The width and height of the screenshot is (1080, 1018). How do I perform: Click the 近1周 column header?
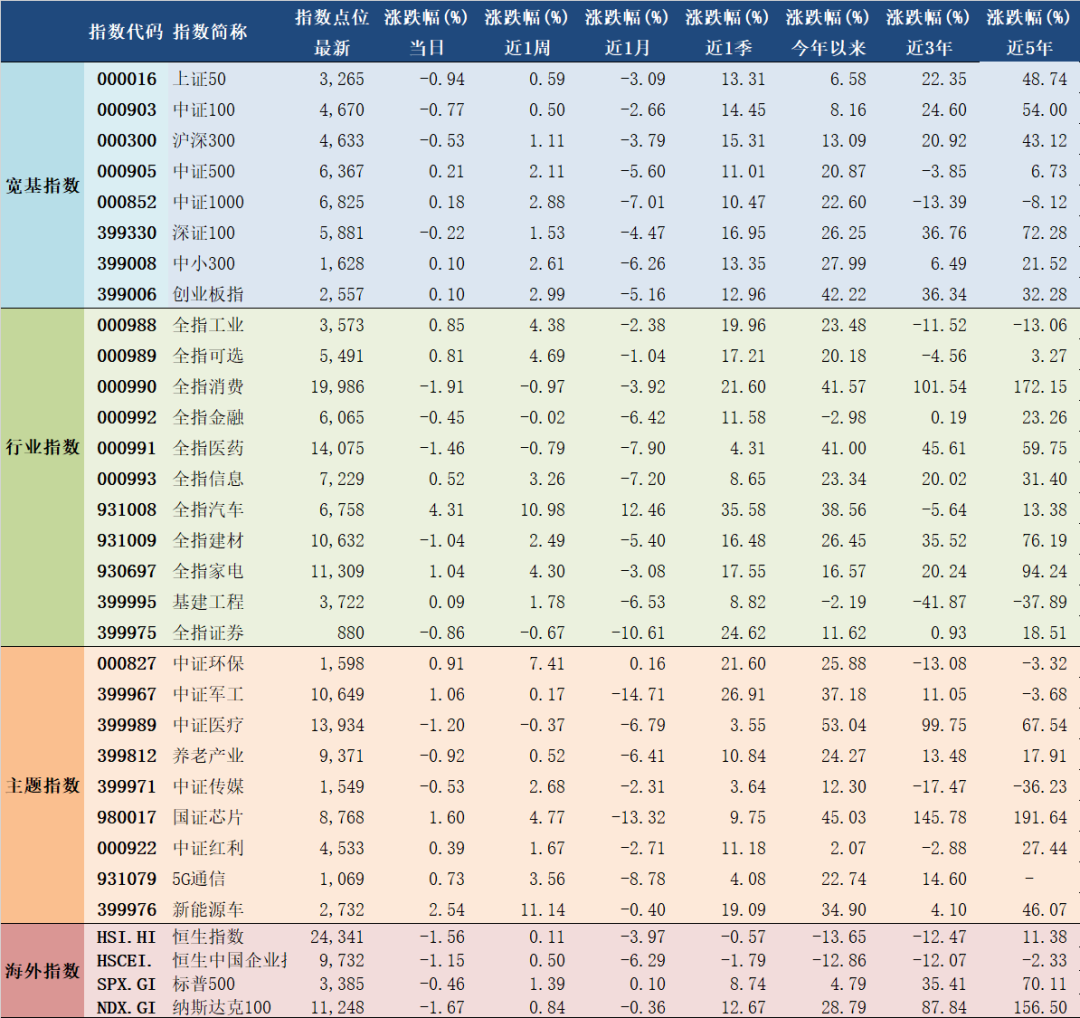click(x=527, y=48)
